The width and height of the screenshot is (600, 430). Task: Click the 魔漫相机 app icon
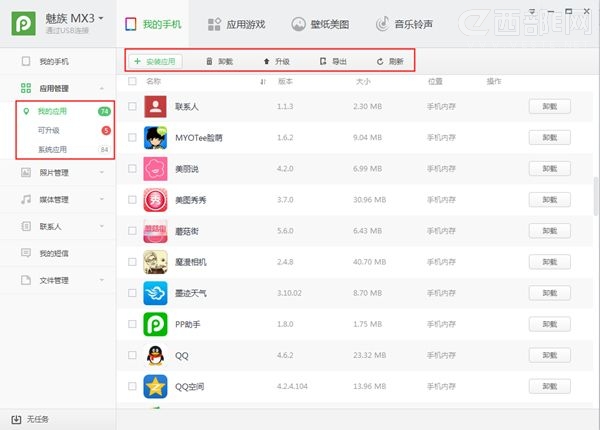click(155, 262)
